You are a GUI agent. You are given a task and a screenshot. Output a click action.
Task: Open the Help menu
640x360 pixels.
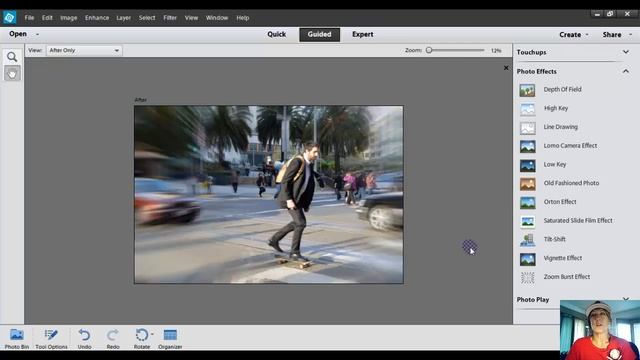[x=243, y=18]
